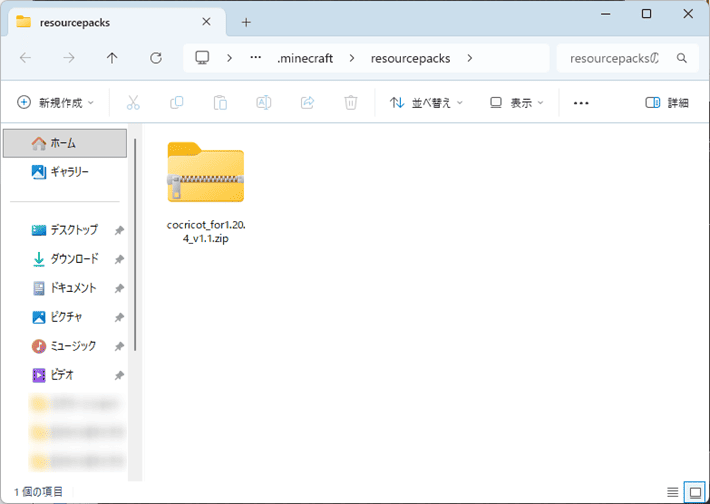Minimize the File Explorer window
The height and width of the screenshot is (504, 710).
click(x=605, y=14)
